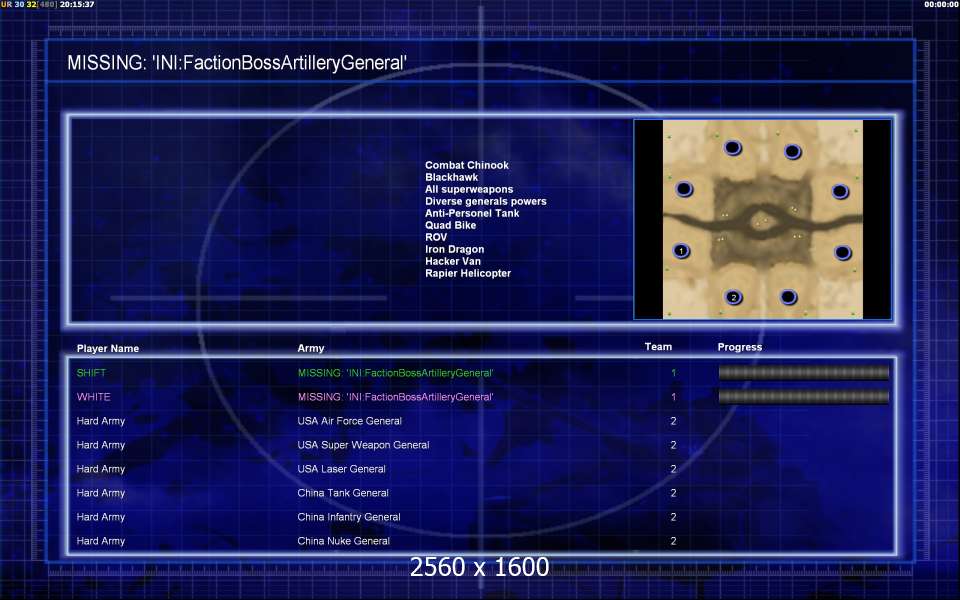The image size is (960, 600).
Task: Click SHIFT's loading progress bar
Action: [803, 373]
